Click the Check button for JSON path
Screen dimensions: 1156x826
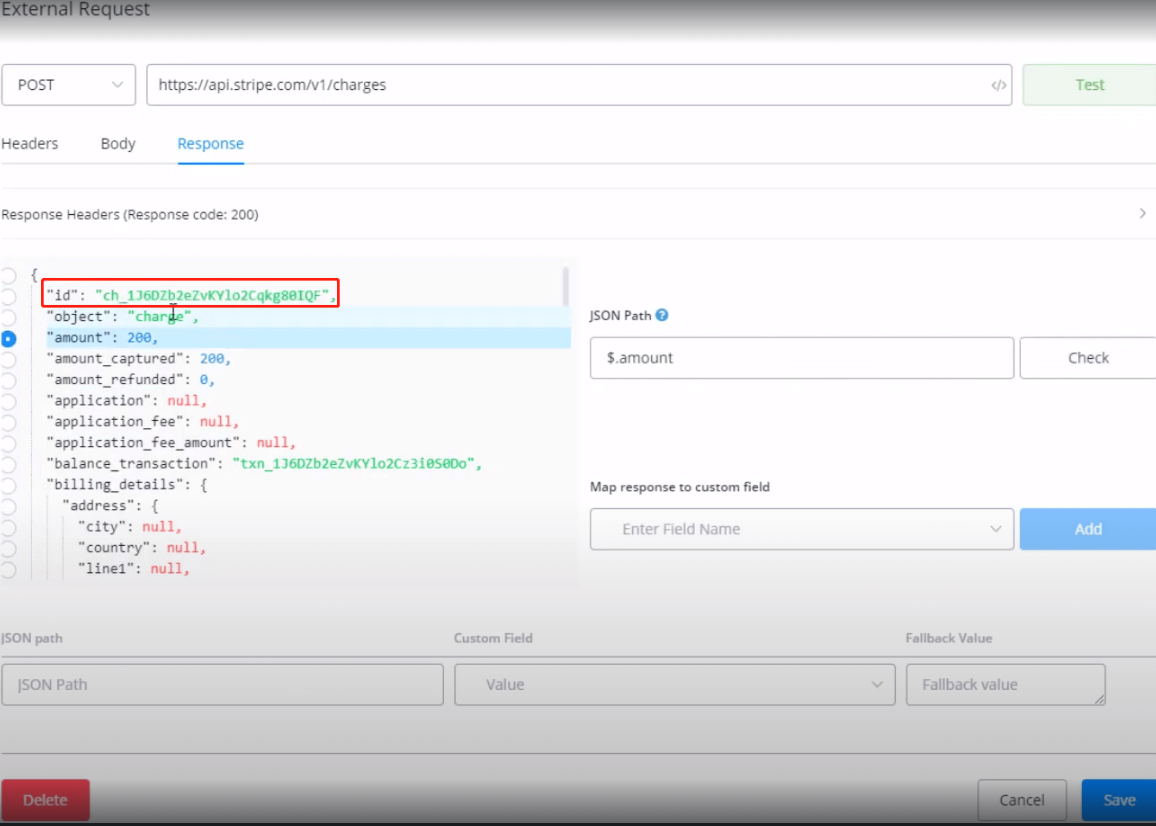pyautogui.click(x=1087, y=358)
